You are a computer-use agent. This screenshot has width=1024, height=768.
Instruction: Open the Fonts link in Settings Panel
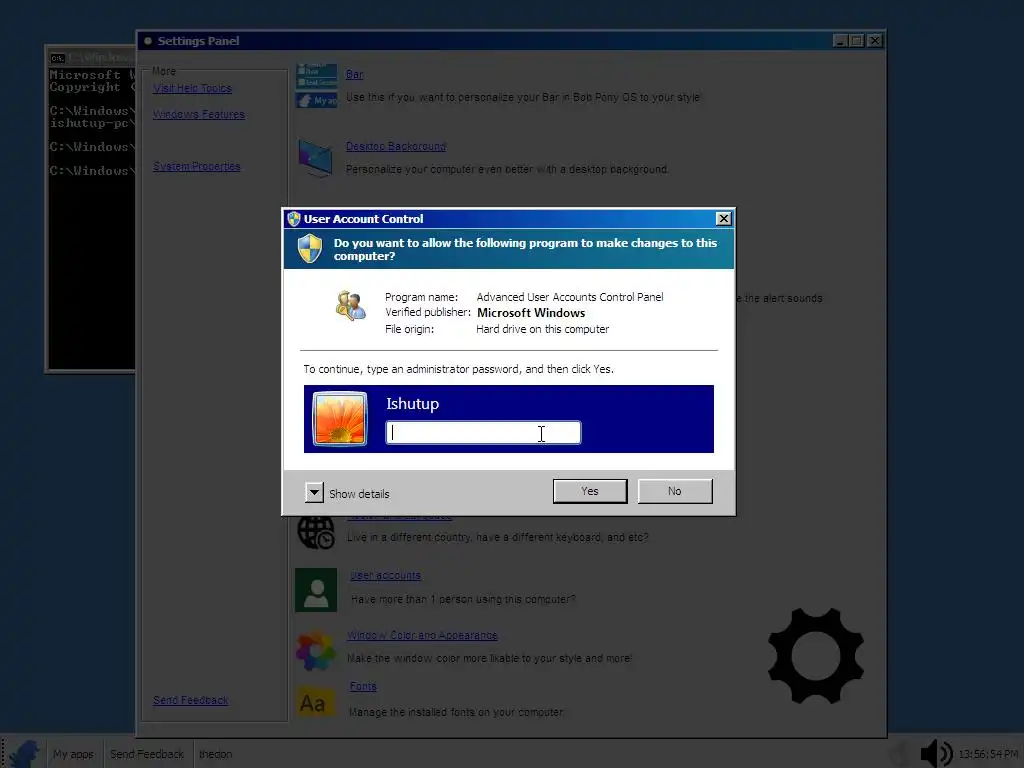pos(363,686)
